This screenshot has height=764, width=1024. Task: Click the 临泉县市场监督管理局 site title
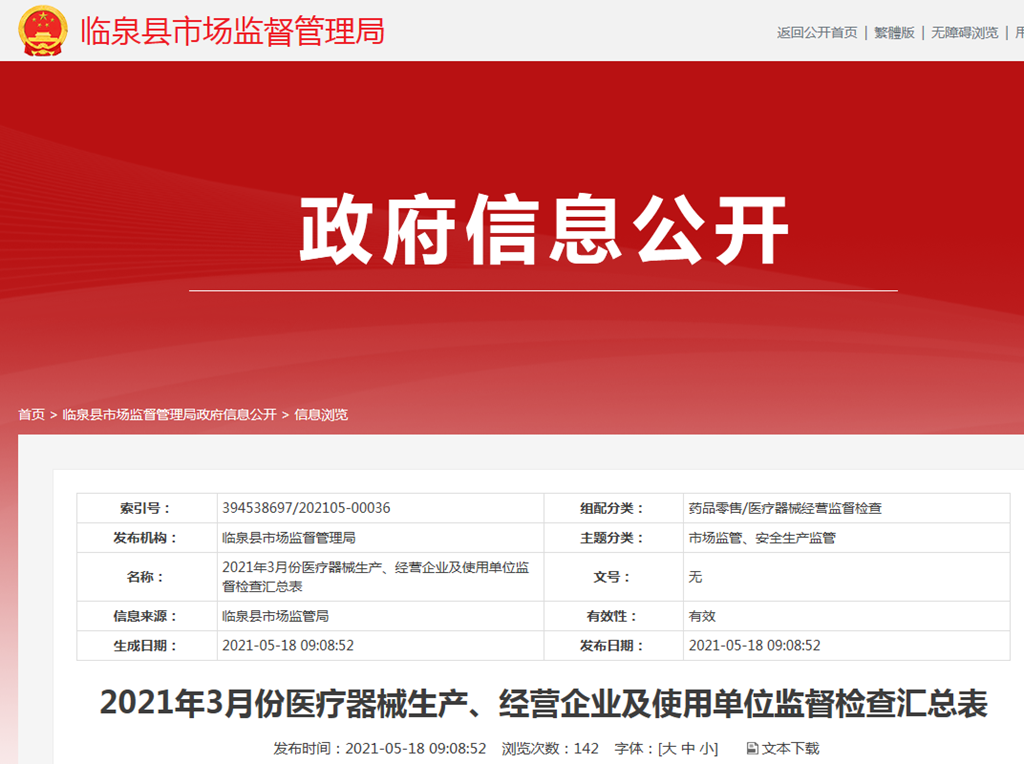coord(232,31)
